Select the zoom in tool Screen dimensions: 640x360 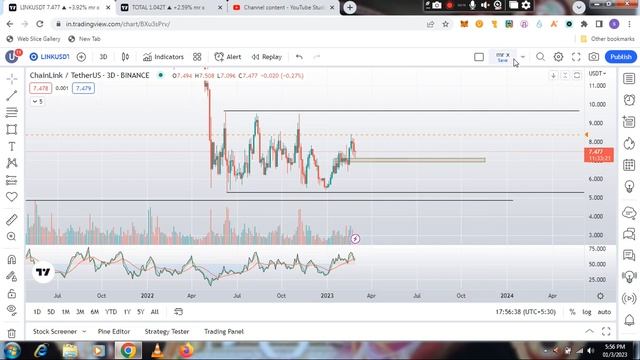(12, 236)
